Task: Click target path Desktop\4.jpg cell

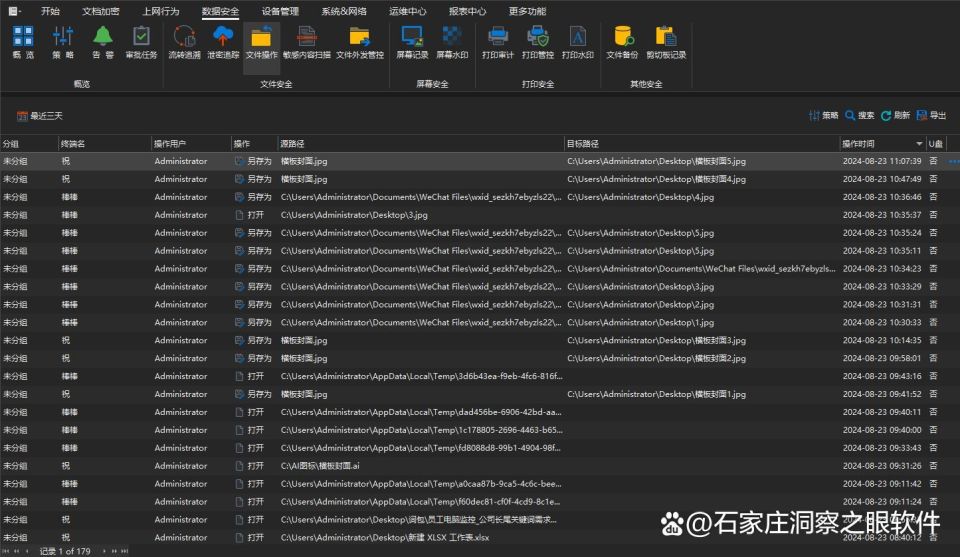Action: coord(640,197)
